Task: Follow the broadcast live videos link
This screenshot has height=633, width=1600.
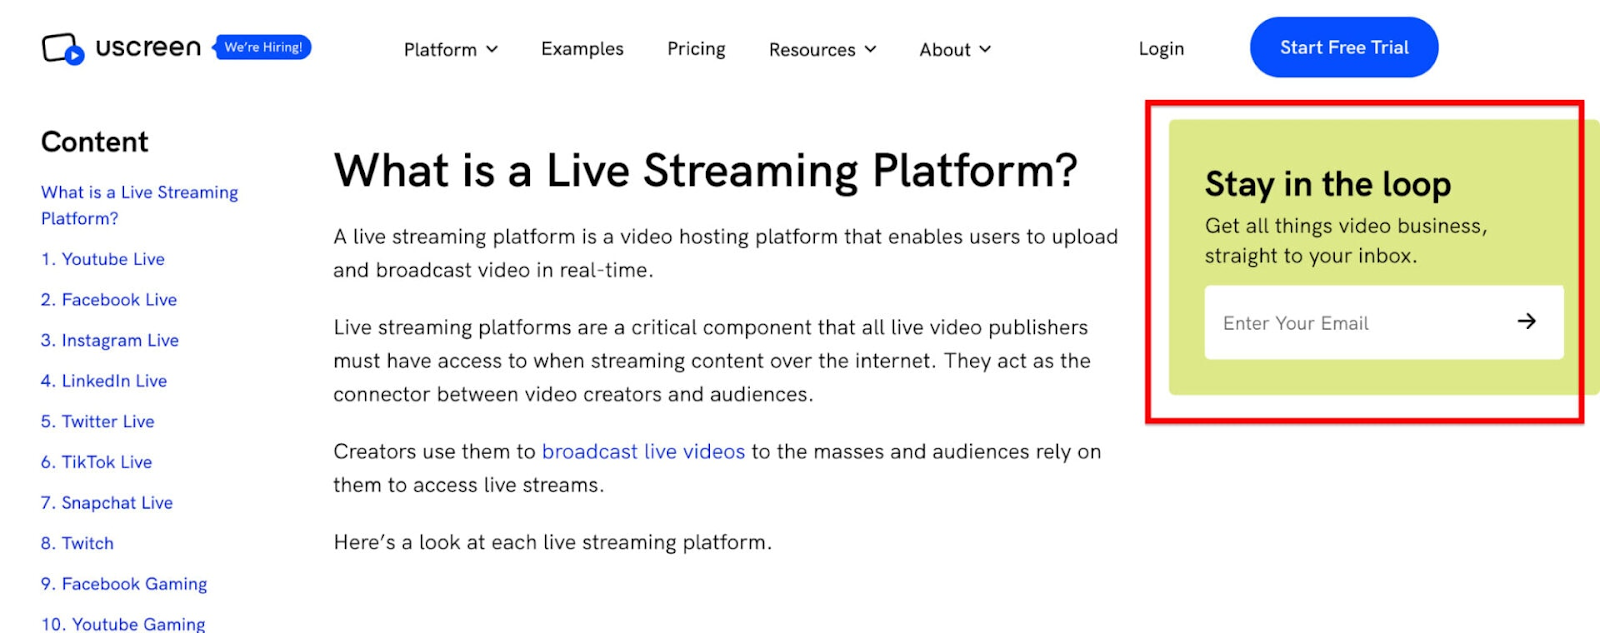Action: 643,452
